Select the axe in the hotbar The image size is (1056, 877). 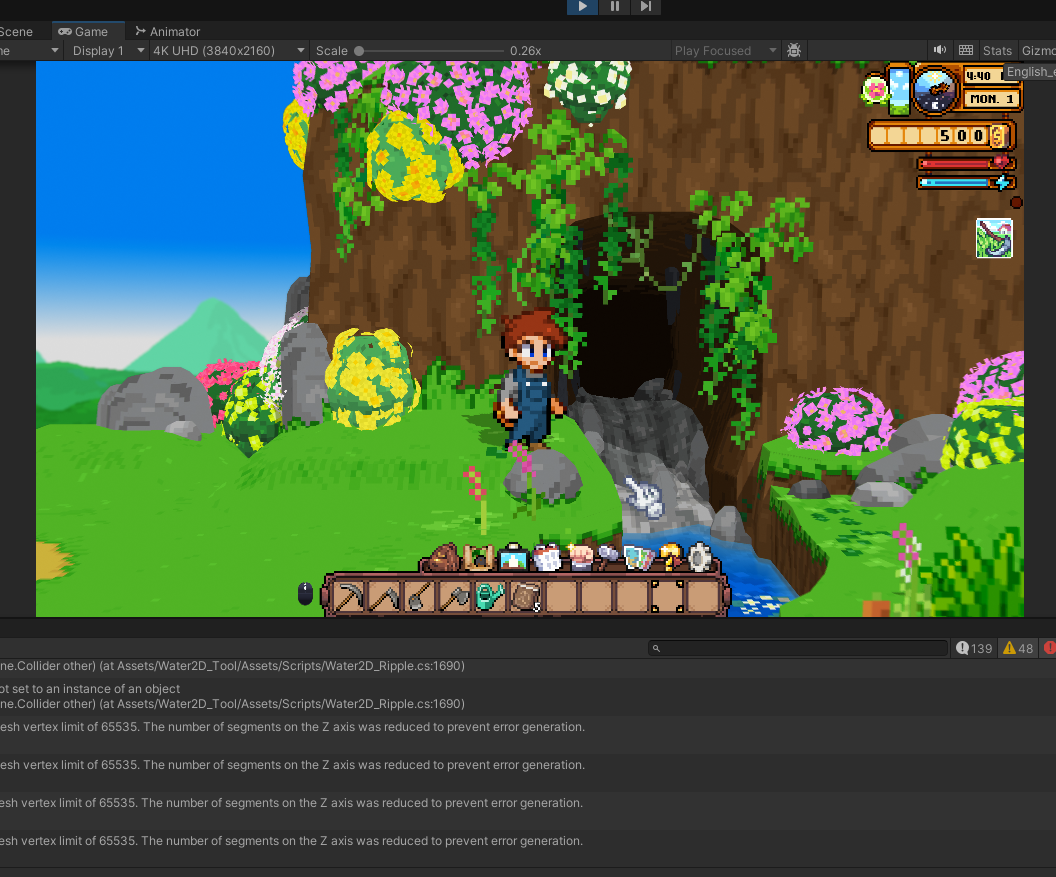coord(454,597)
